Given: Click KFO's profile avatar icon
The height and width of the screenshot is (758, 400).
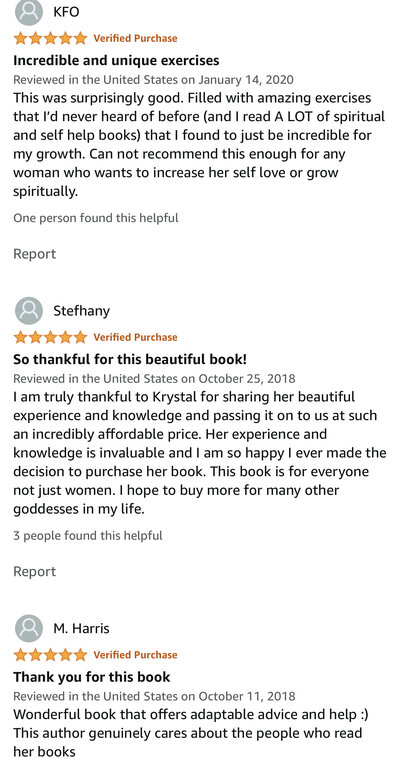Looking at the screenshot, I should 29,12.
